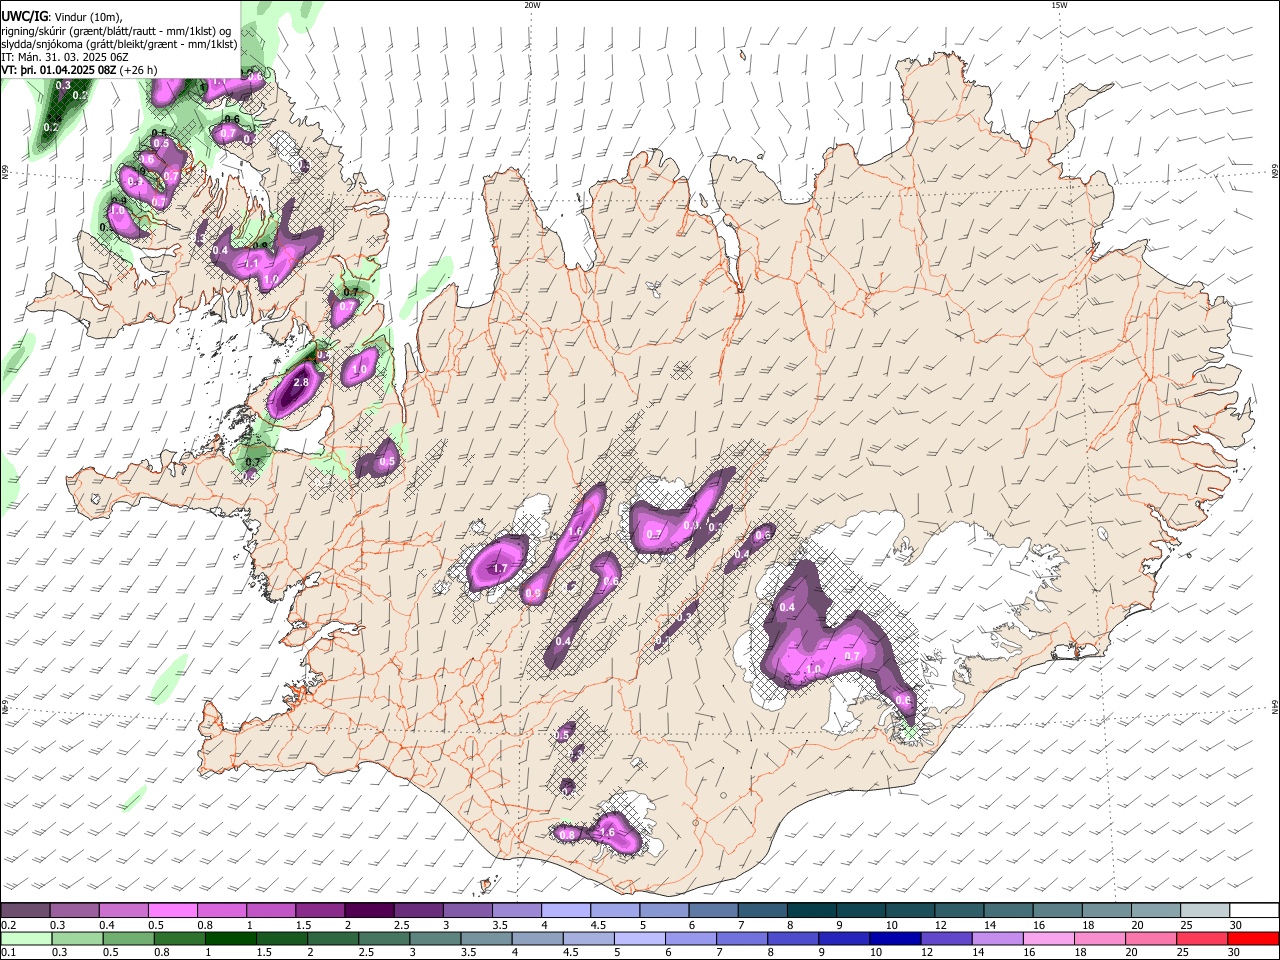Click the 'VT: þri. 01.04.2025 08Z' valid time
This screenshot has height=960, width=1280.
click(61, 71)
